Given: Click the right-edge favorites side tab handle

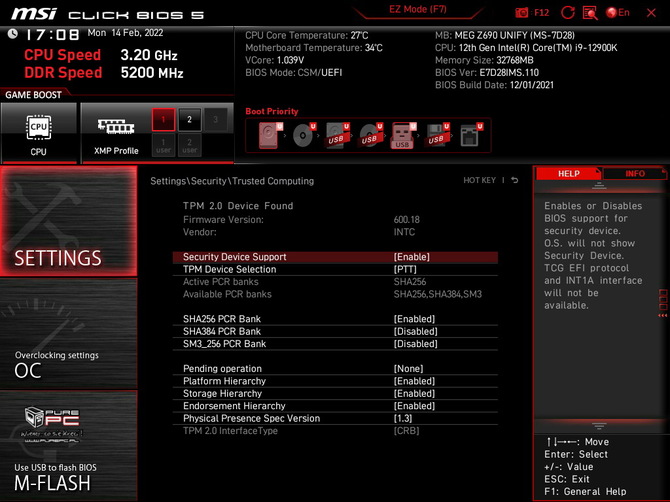Looking at the screenshot, I should 663,303.
